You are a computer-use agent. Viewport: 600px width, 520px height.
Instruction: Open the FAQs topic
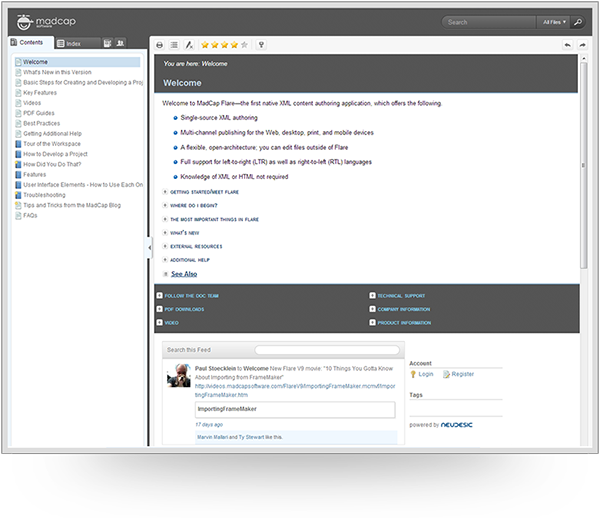tap(26, 215)
